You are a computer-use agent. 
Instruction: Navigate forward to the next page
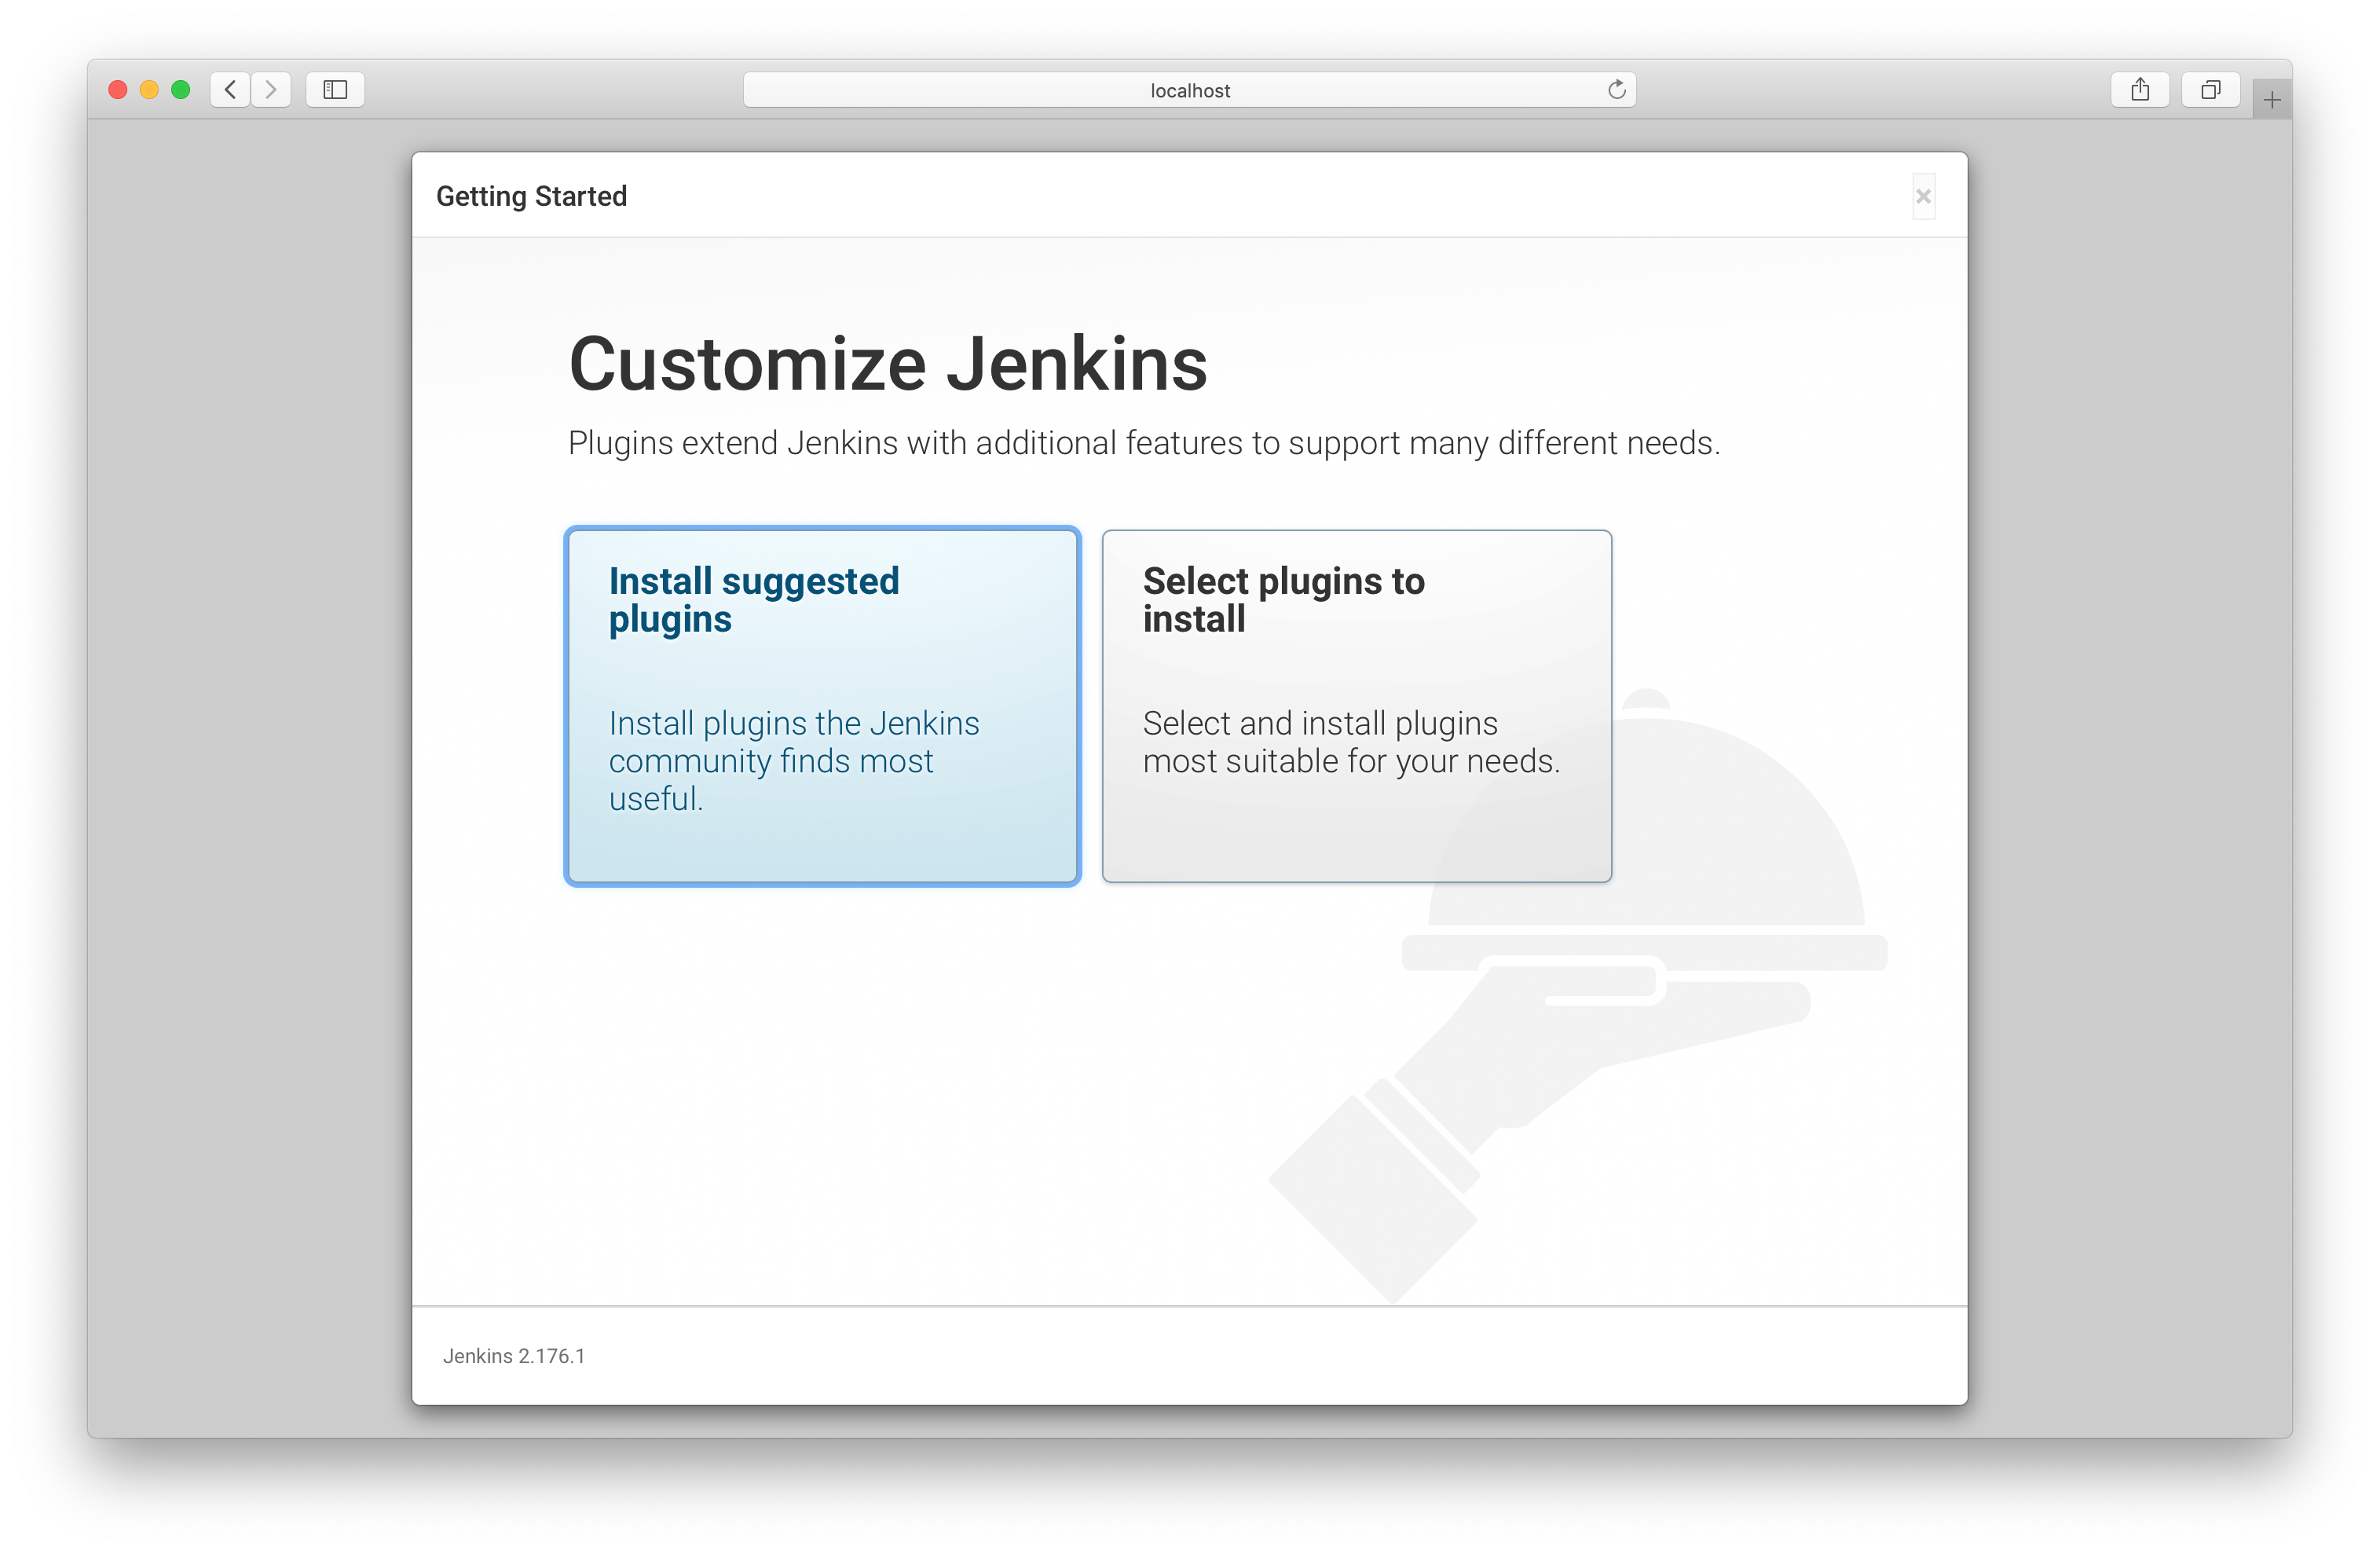point(271,89)
